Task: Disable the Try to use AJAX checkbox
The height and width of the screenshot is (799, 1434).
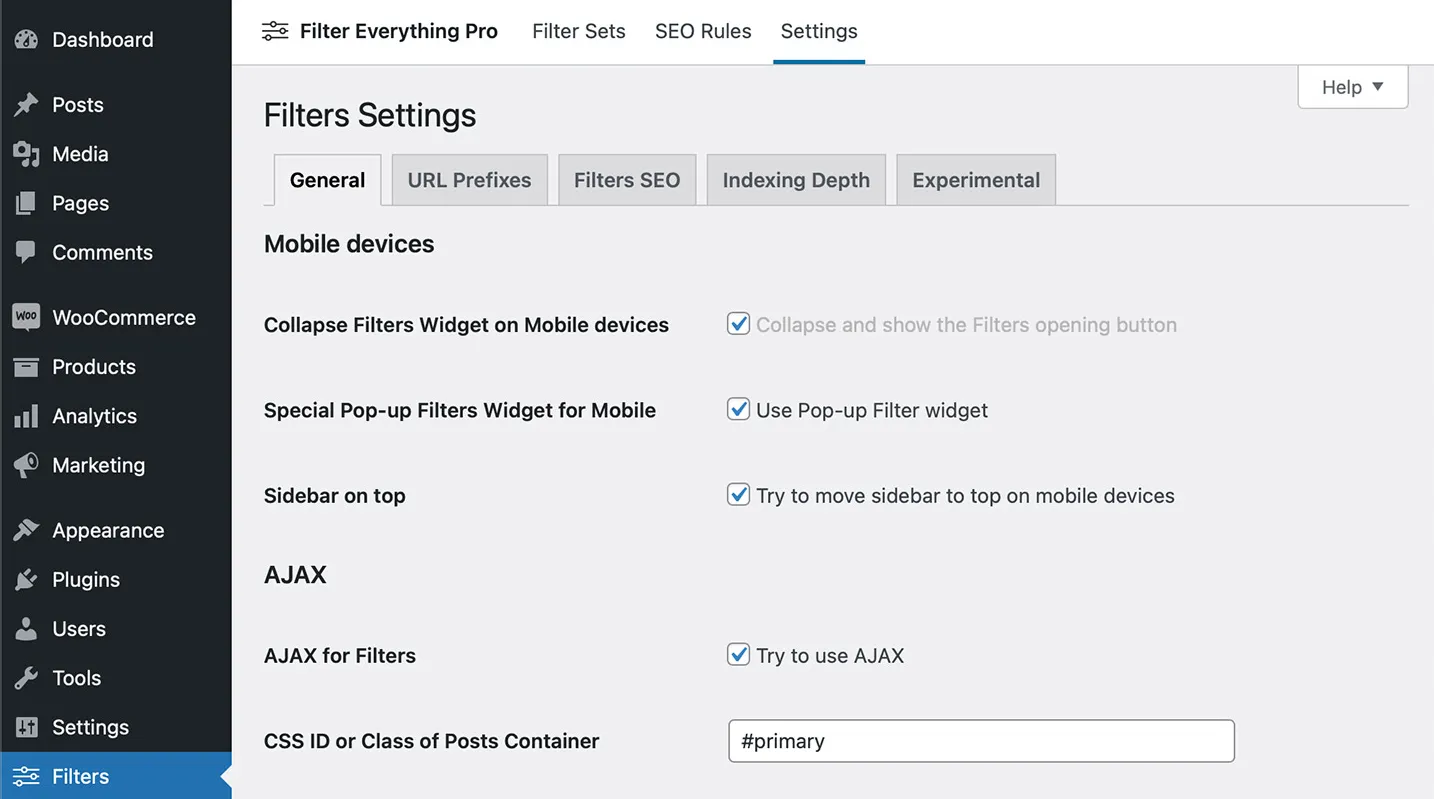Action: (738, 655)
